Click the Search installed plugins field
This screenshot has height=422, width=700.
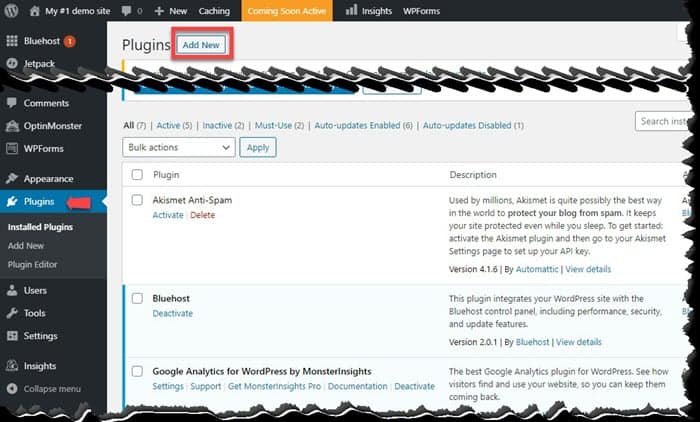663,121
